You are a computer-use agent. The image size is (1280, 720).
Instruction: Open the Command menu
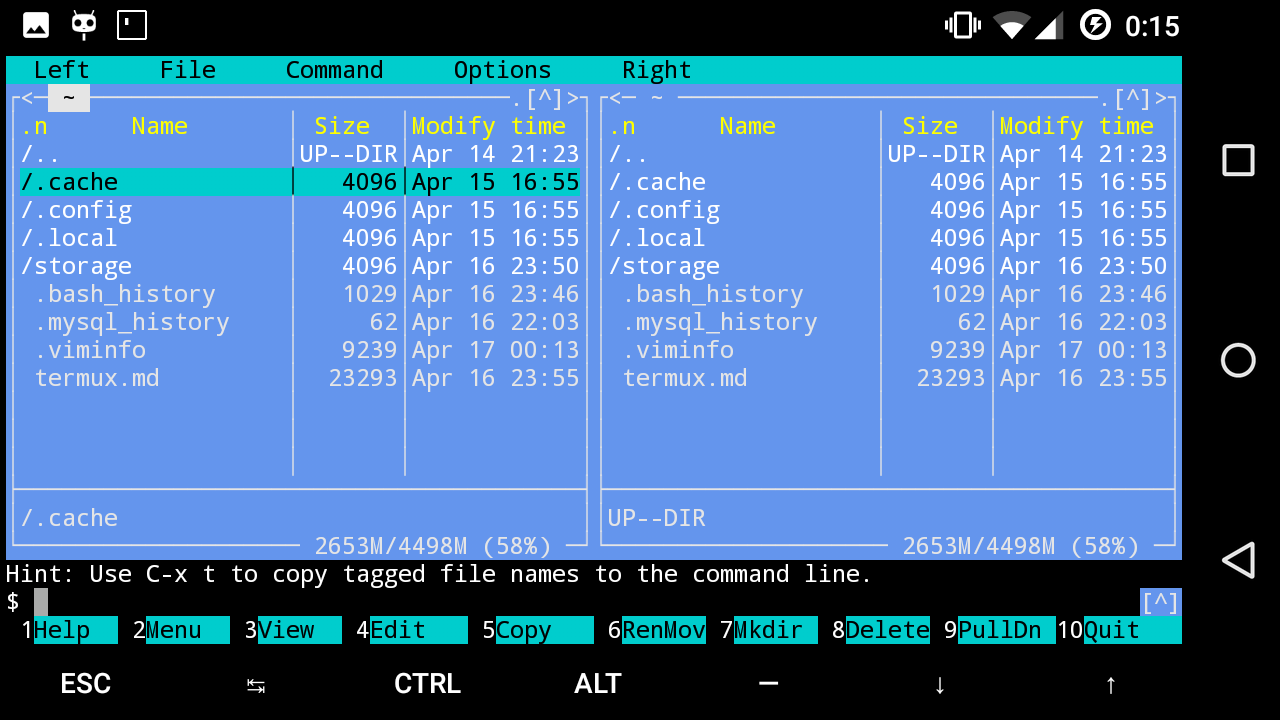(x=334, y=70)
